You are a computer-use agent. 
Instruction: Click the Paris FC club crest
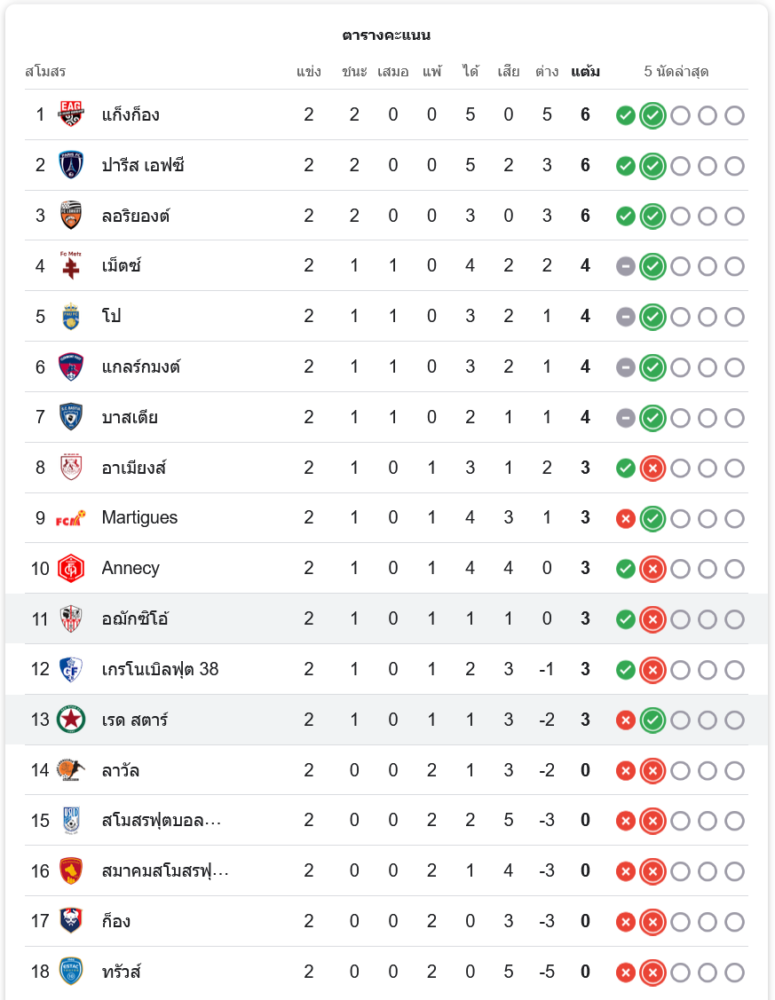(71, 165)
